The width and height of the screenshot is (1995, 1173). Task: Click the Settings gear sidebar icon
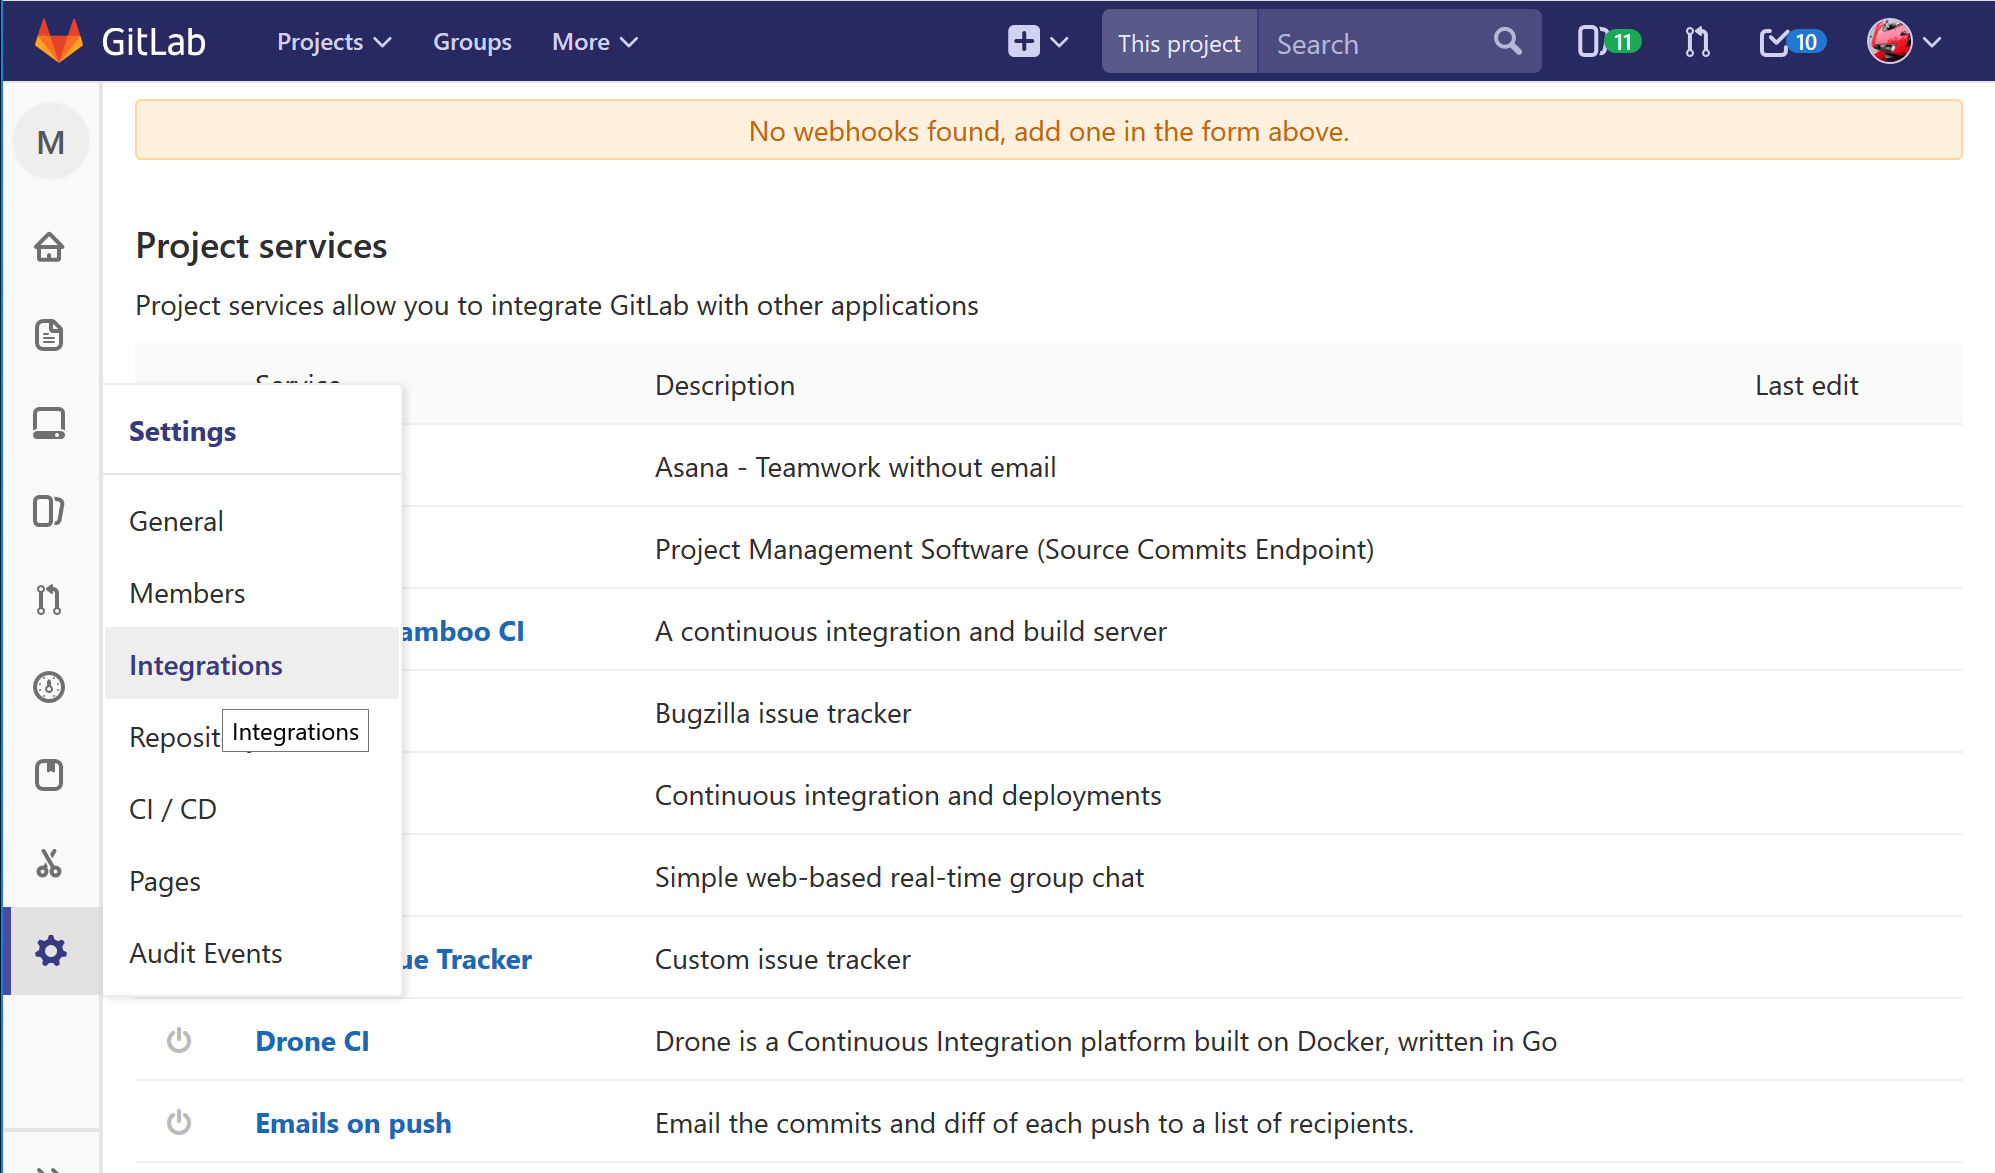coord(50,951)
